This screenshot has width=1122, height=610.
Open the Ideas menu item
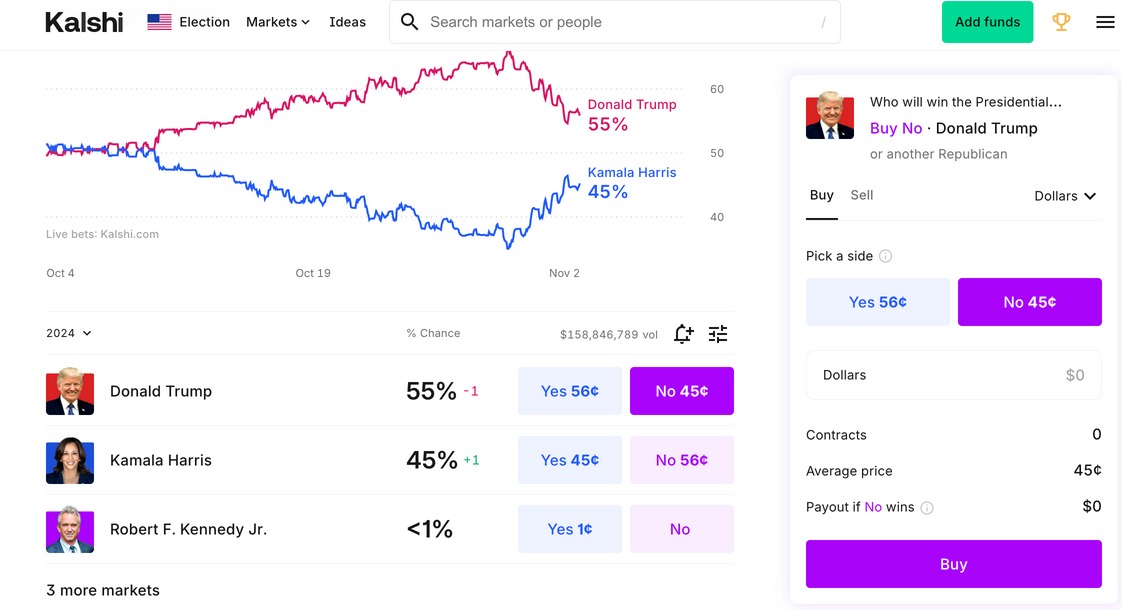pyautogui.click(x=347, y=22)
